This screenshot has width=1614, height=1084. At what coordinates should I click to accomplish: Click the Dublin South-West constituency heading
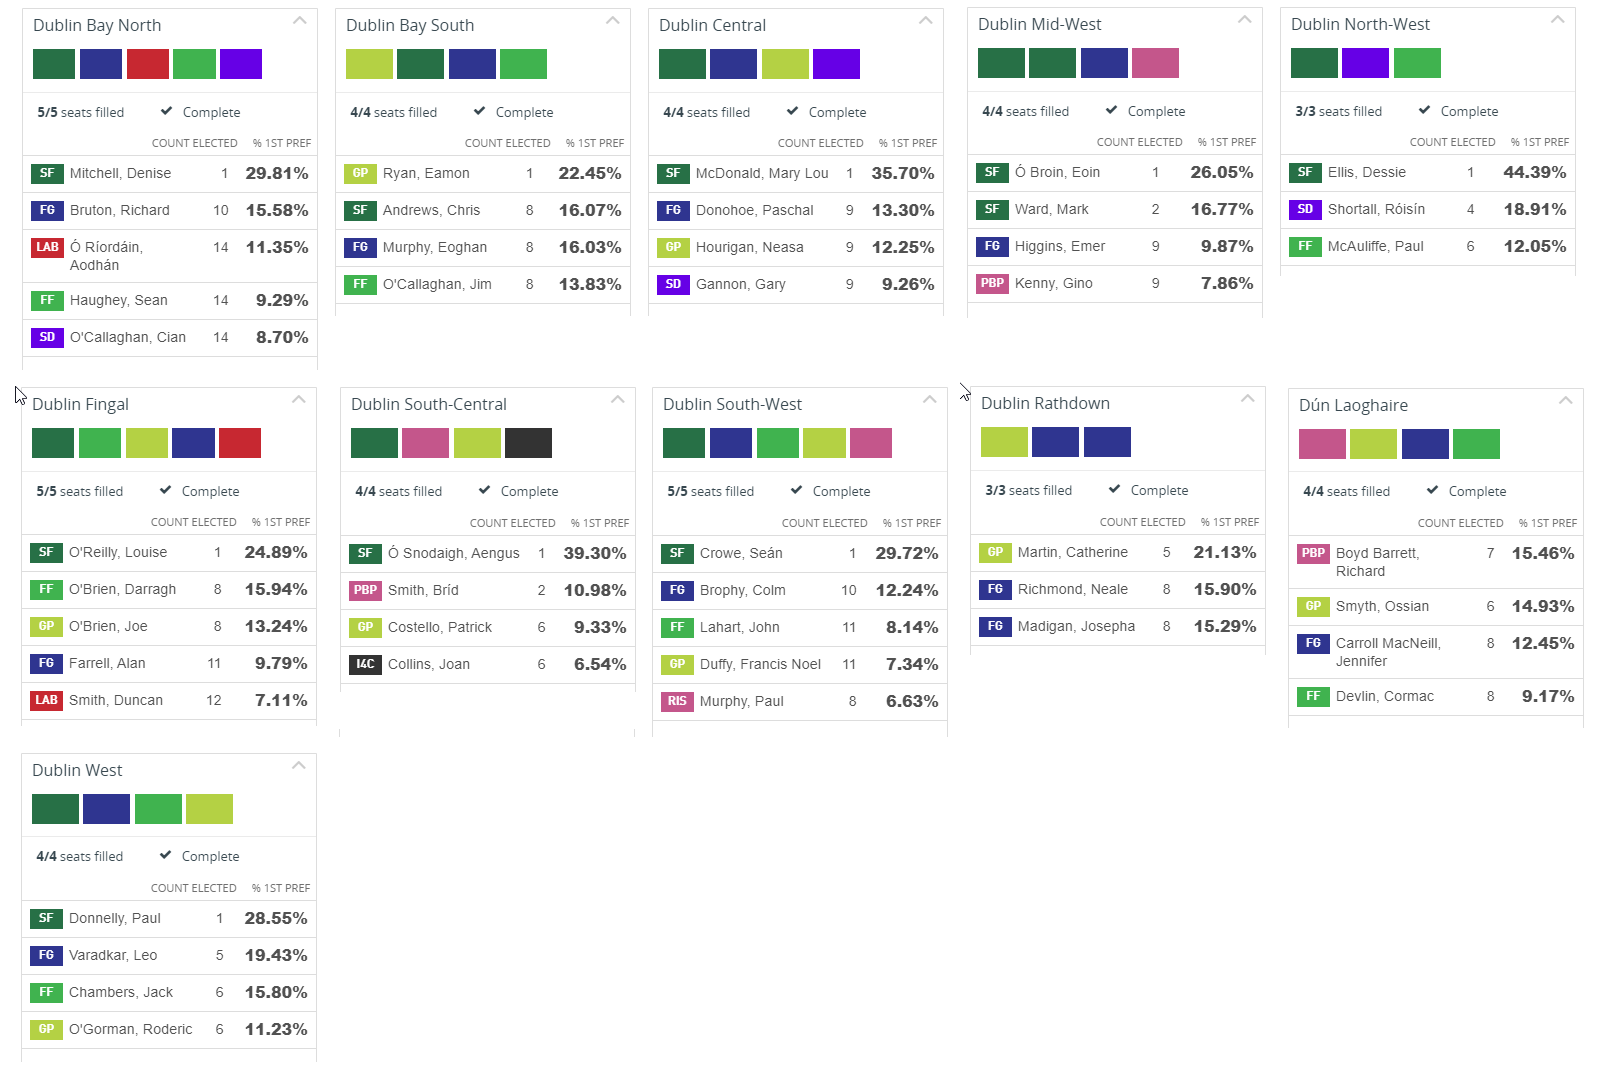click(732, 404)
